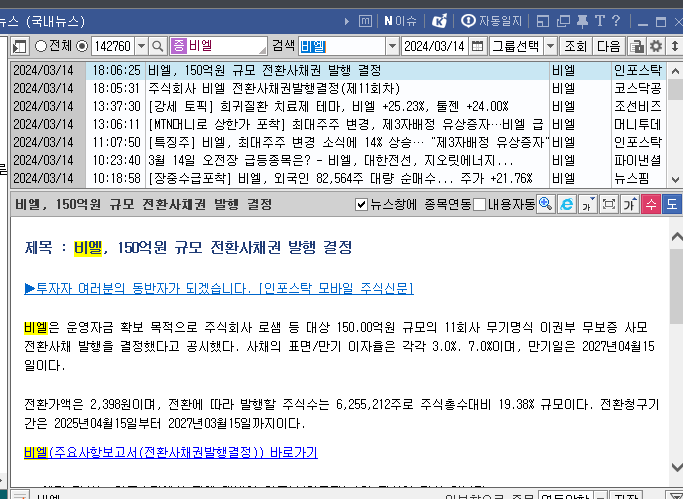This screenshot has height=499, width=683.
Task: Click the T font size icon
Action: point(600,20)
